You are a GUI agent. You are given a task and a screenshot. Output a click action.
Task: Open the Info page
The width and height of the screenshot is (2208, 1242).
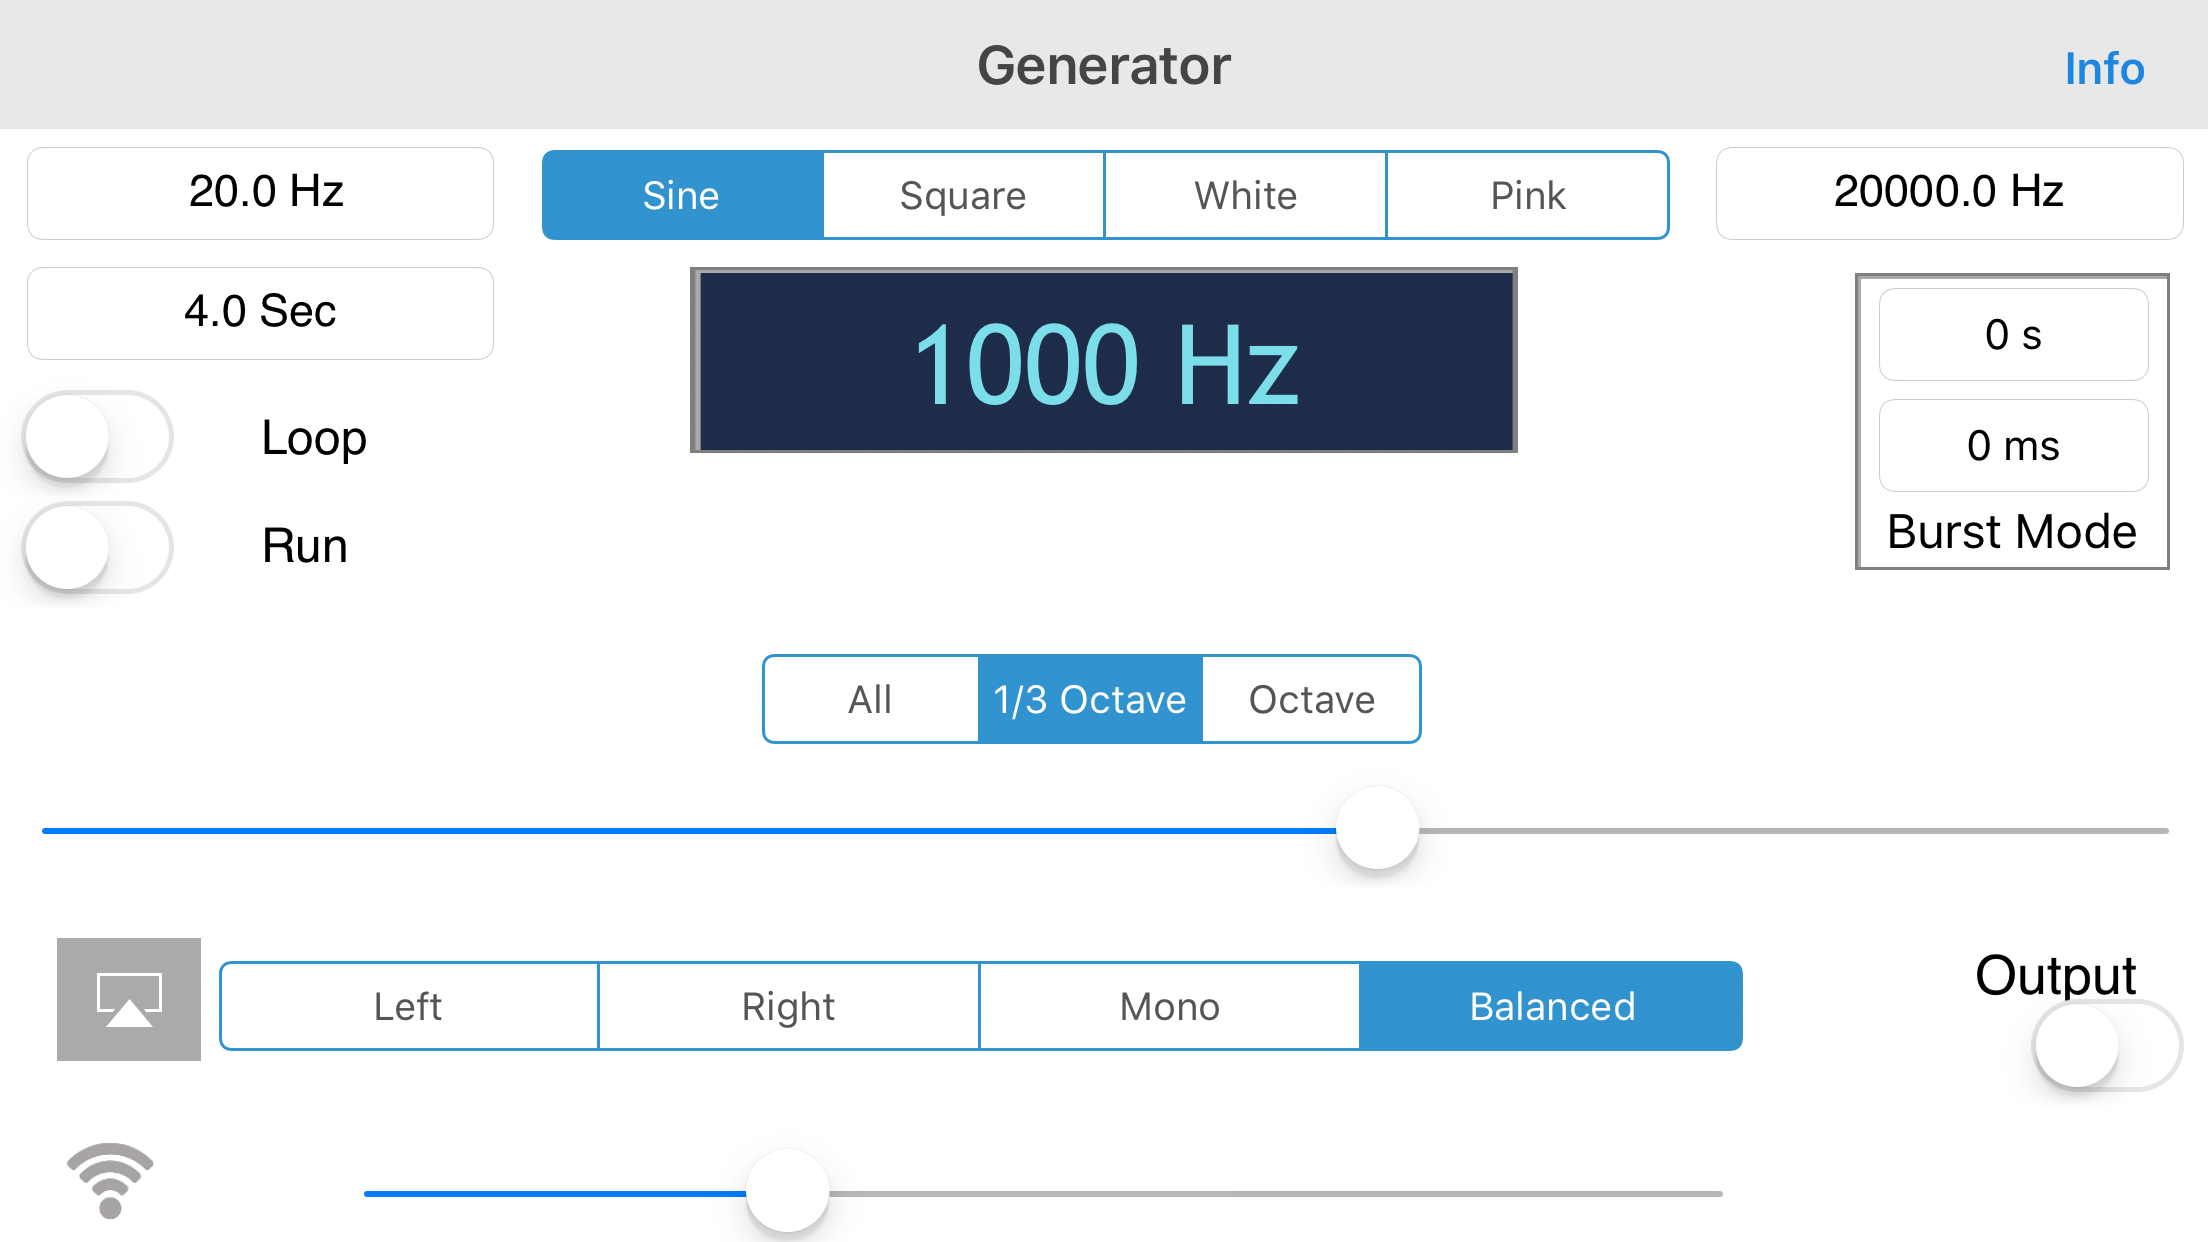2105,68
